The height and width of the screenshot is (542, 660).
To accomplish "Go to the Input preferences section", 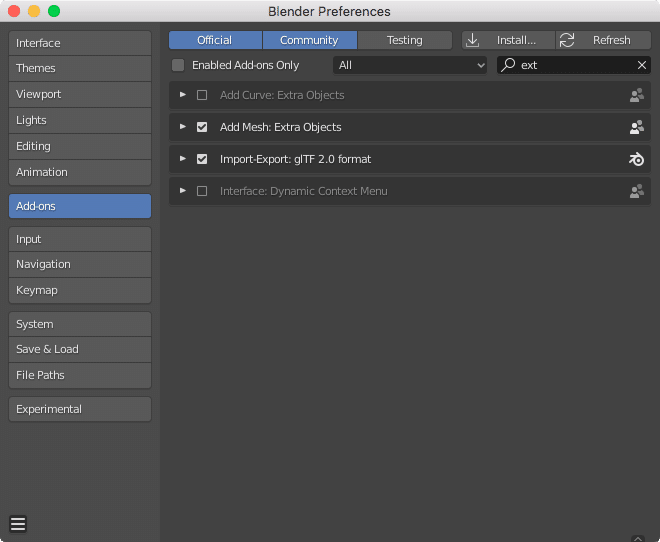I will point(80,239).
